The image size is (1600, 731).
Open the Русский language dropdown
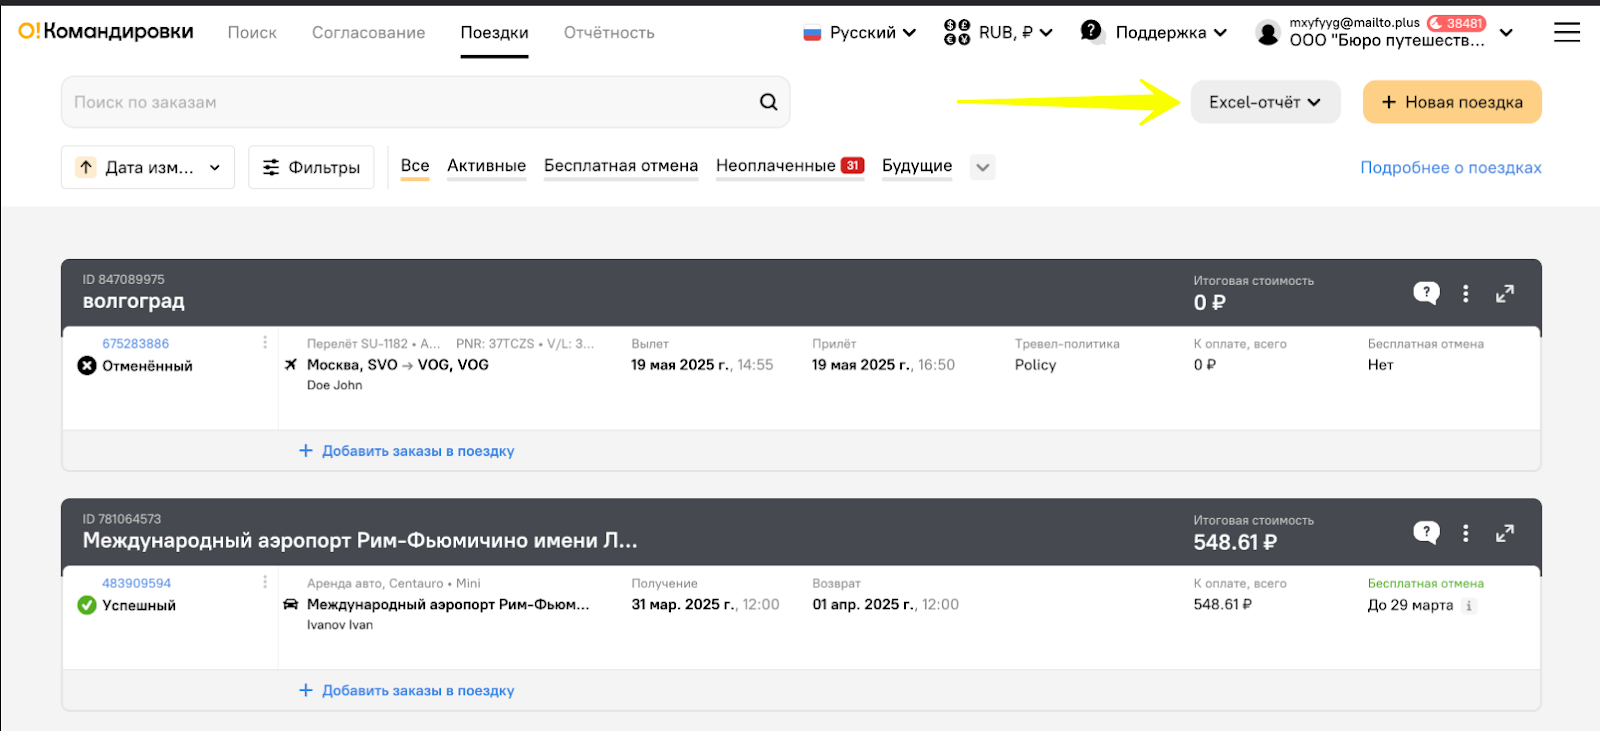[860, 33]
